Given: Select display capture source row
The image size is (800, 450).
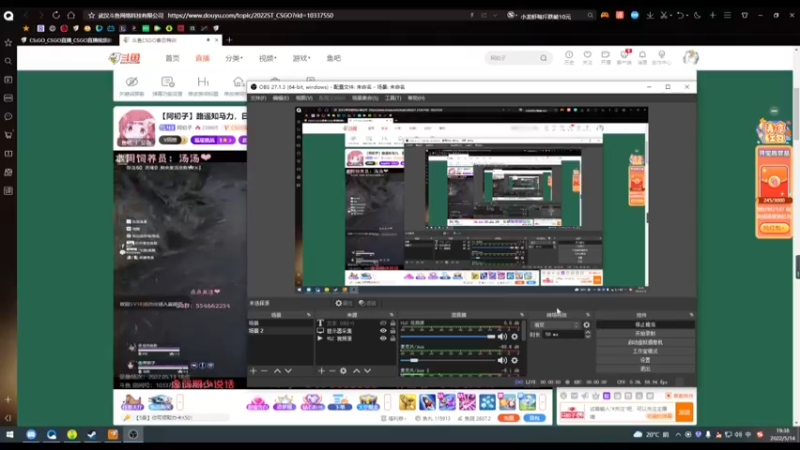Looking at the screenshot, I should (355, 331).
